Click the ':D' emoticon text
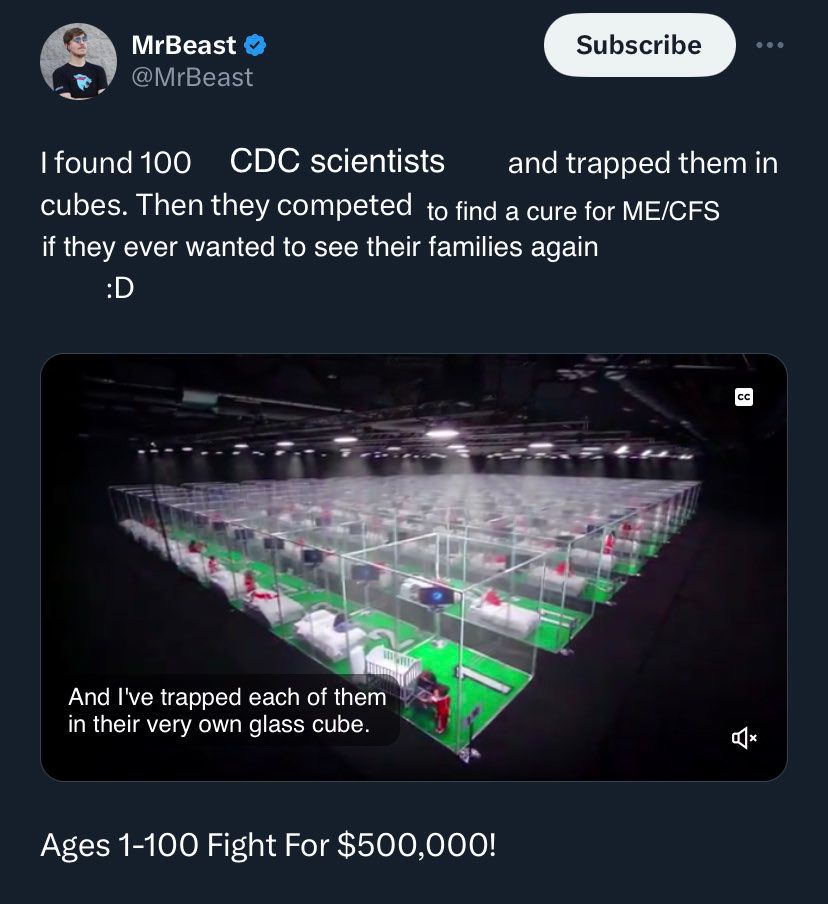This screenshot has width=828, height=904. 119,288
